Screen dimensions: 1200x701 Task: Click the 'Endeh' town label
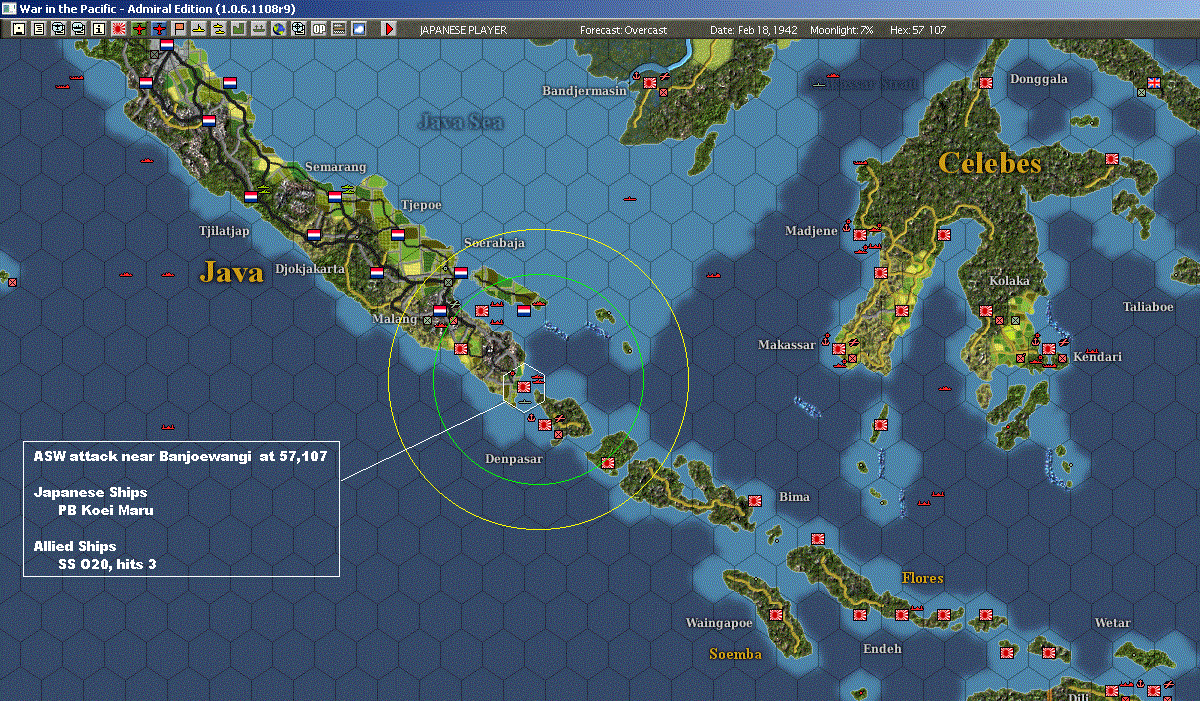pyautogui.click(x=882, y=649)
